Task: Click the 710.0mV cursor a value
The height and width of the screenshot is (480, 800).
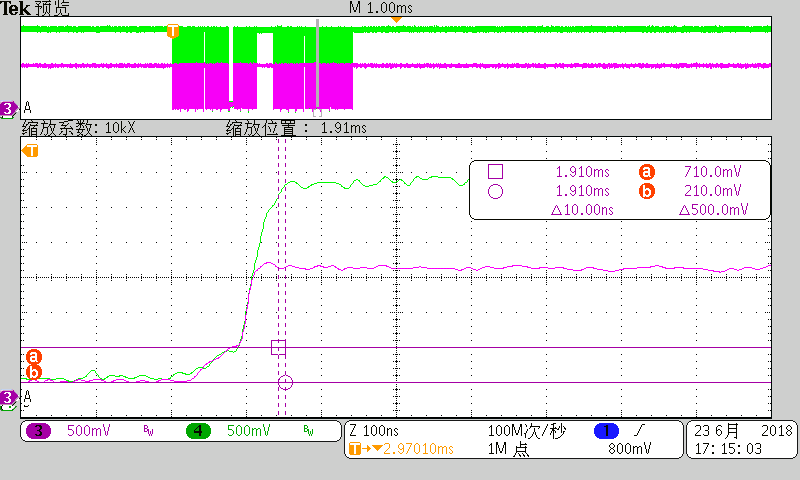Action: pyautogui.click(x=713, y=172)
